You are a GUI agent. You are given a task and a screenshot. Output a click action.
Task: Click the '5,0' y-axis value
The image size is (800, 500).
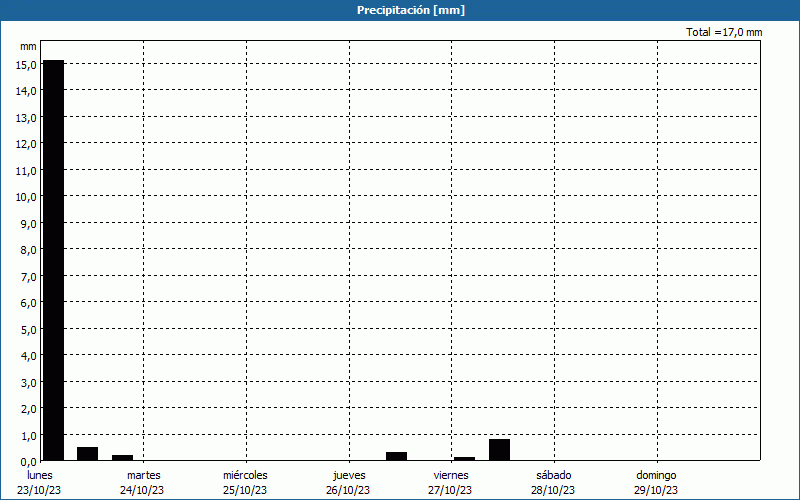click(28, 330)
